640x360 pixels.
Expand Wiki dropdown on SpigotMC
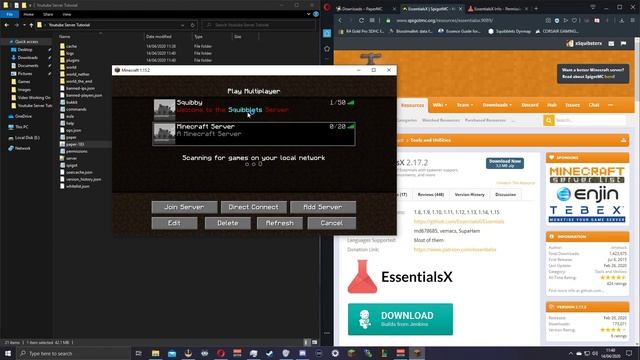point(440,105)
